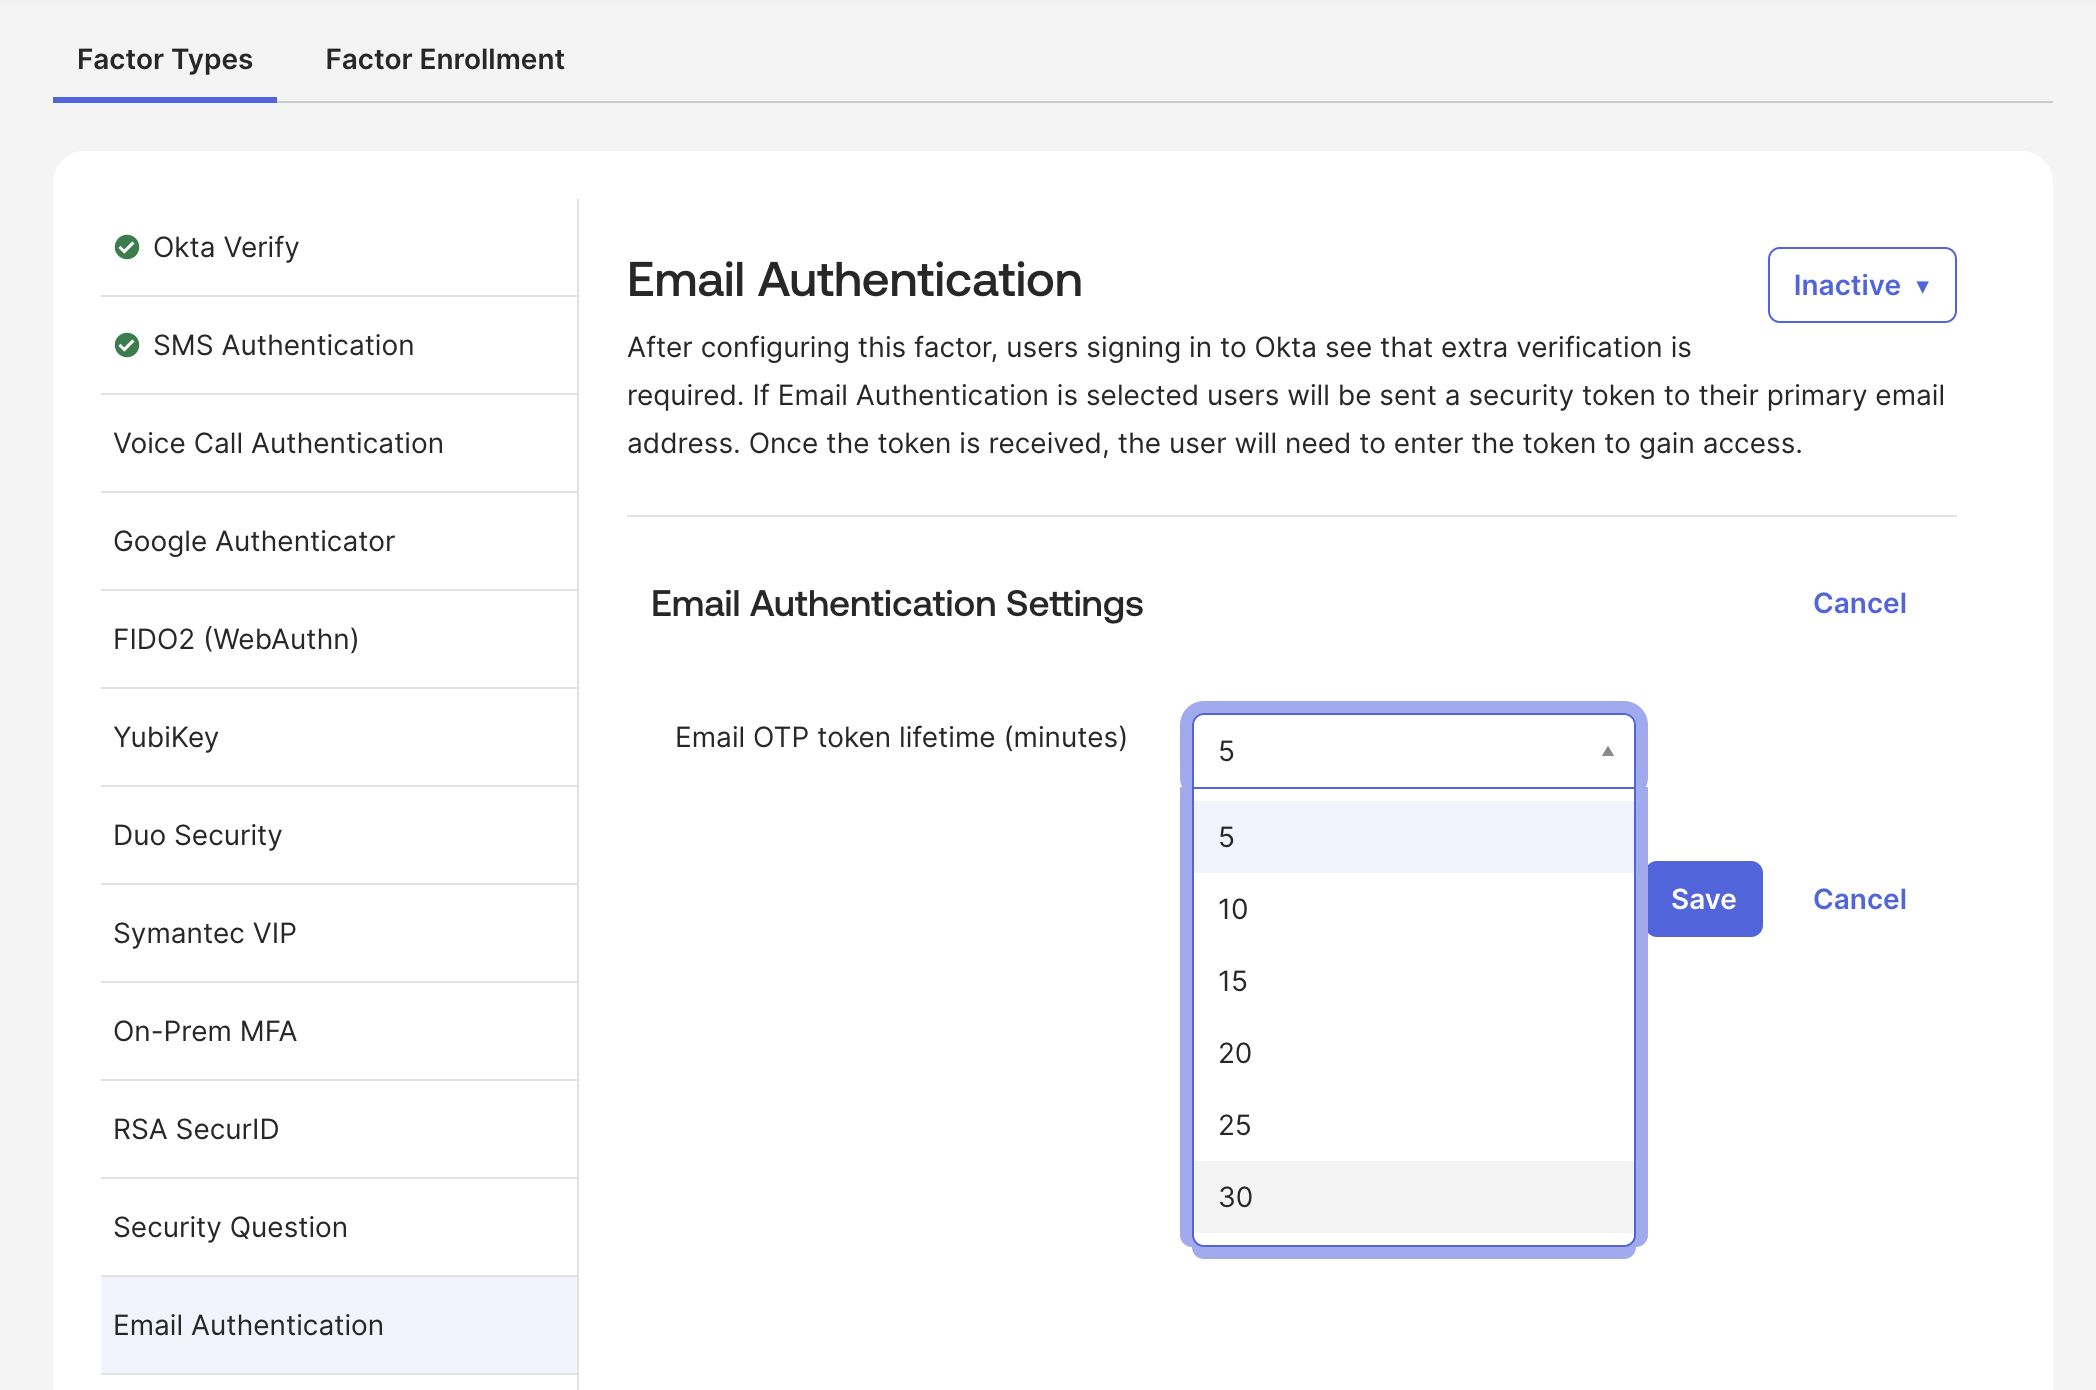Open the Inactive status dropdown
The image size is (2096, 1390).
click(x=1861, y=285)
